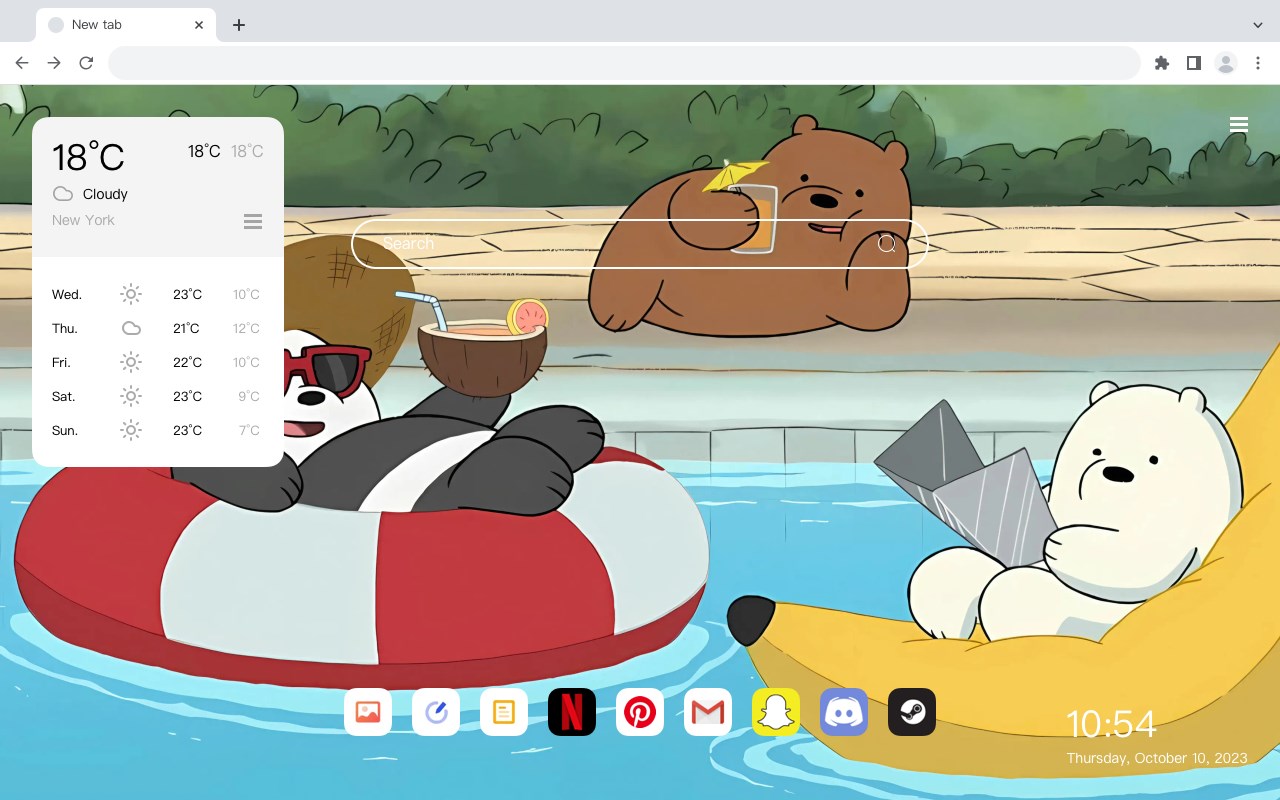Select the New tab tab
The height and width of the screenshot is (800, 1280).
(x=126, y=25)
